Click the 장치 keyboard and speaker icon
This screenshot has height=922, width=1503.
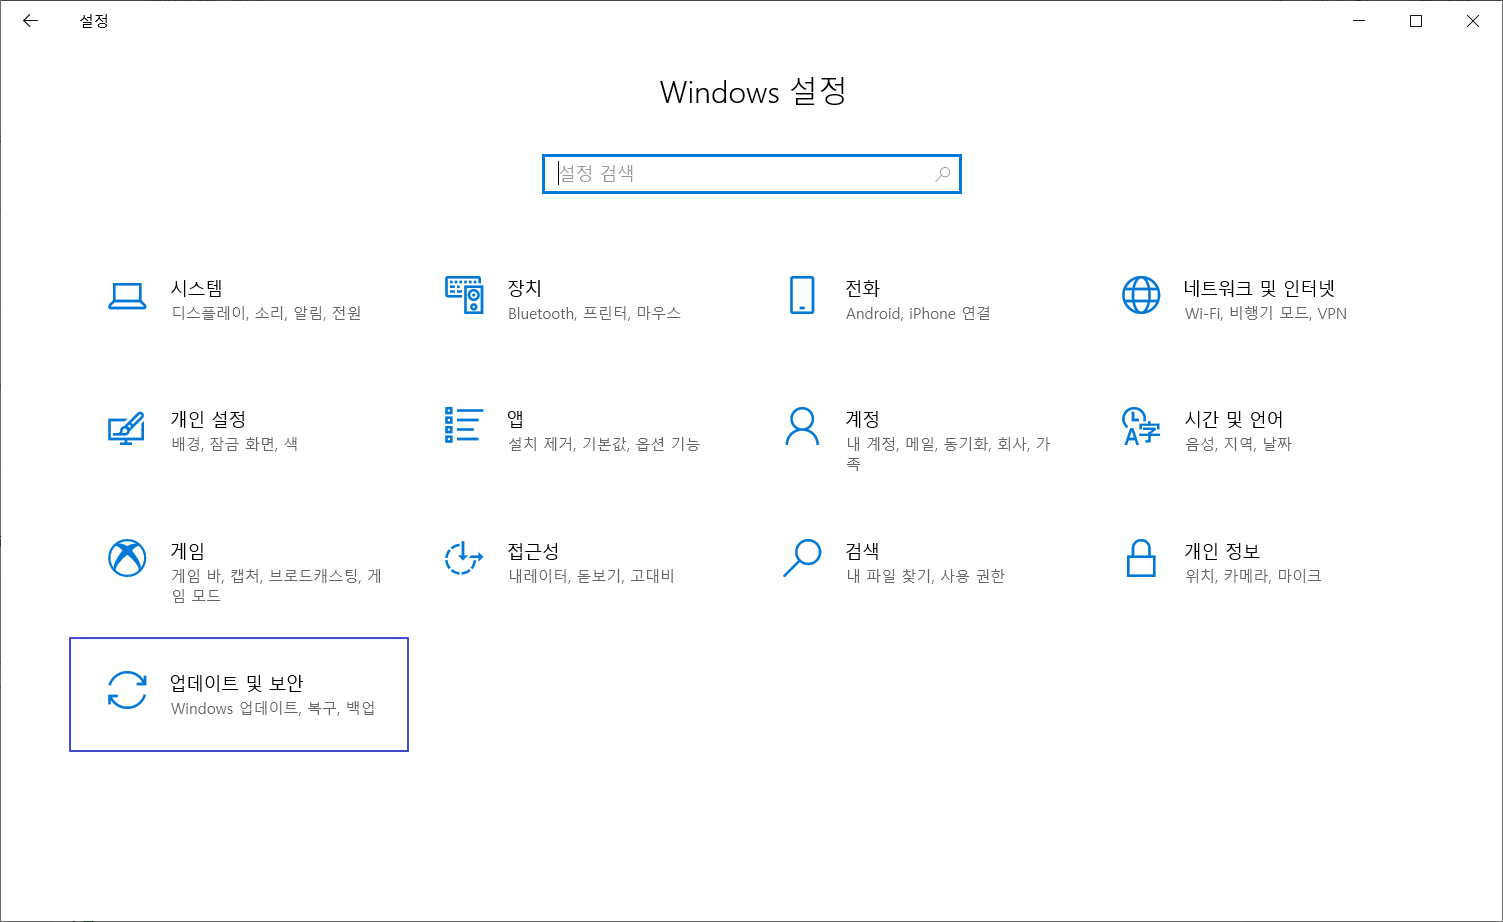click(x=464, y=295)
